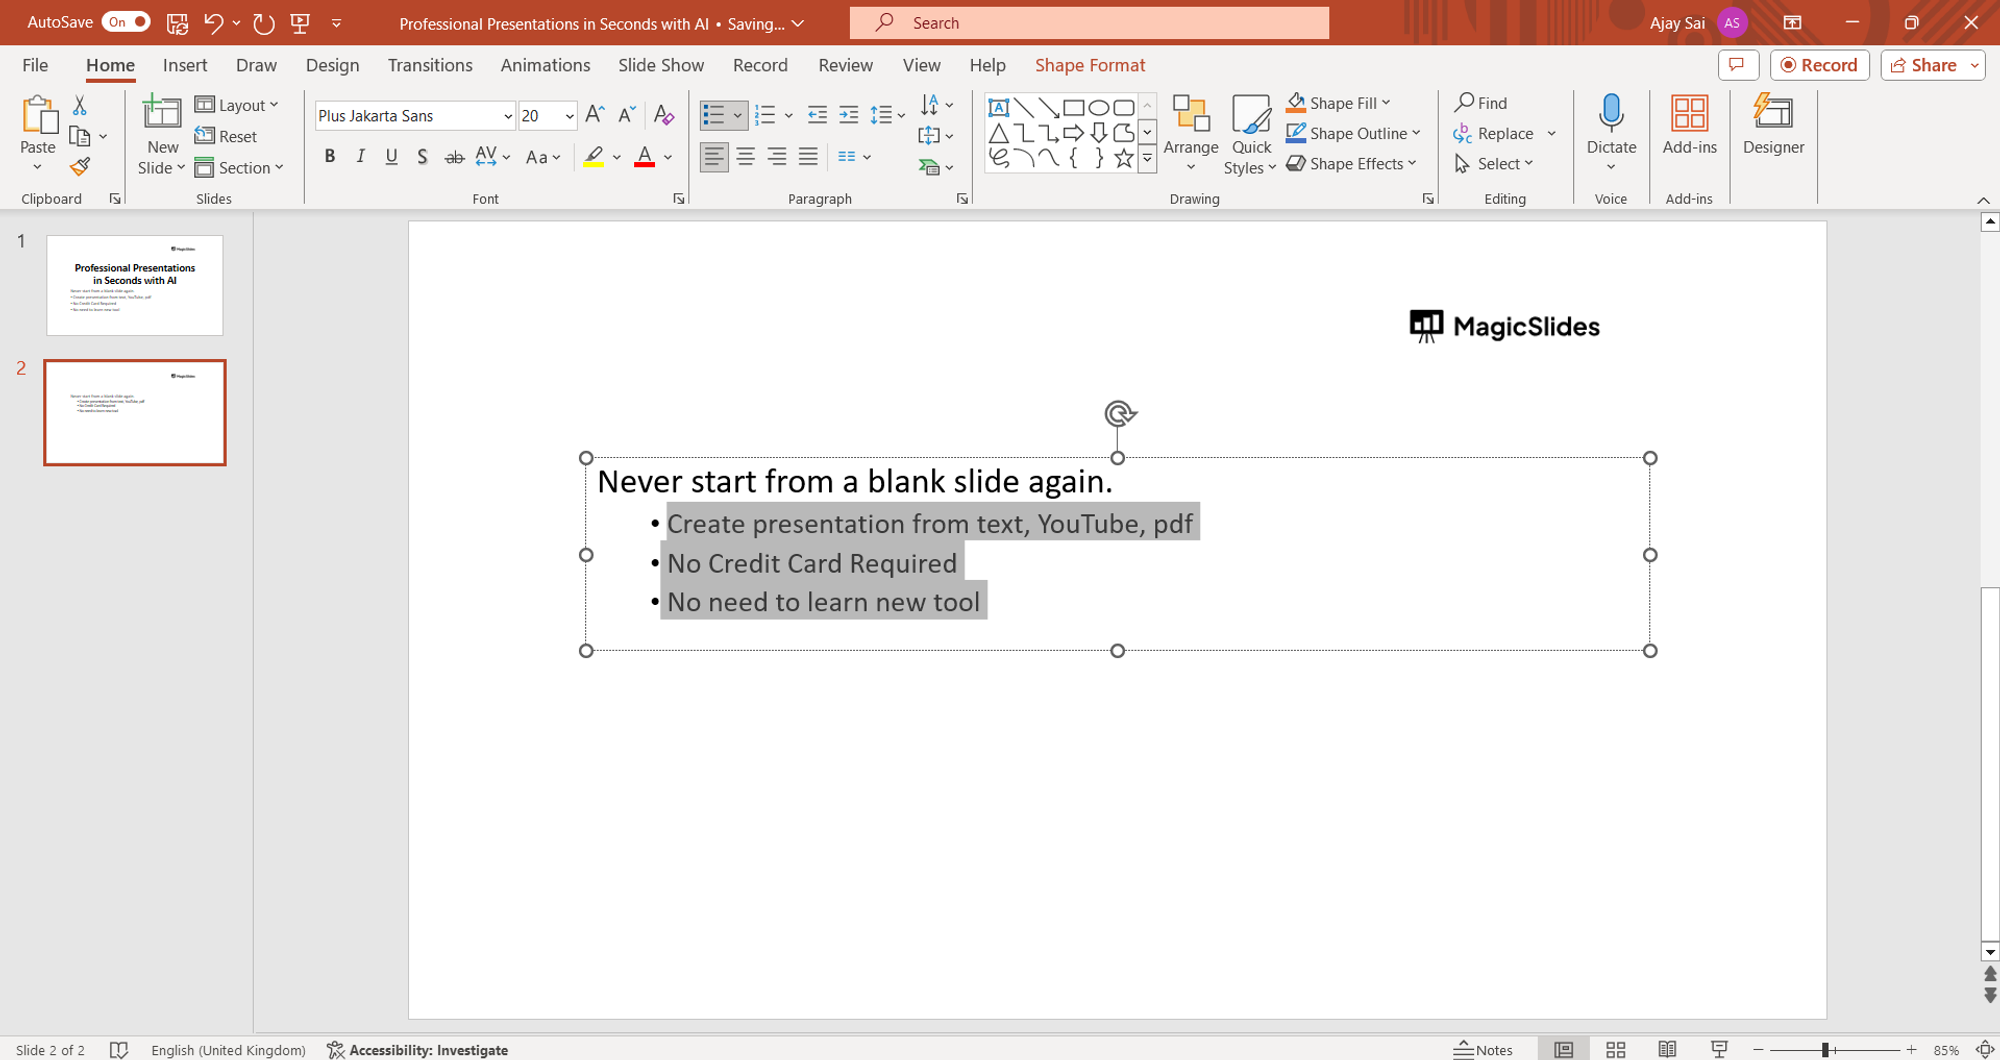The height and width of the screenshot is (1060, 2000).
Task: Decrease font size with A-down icon
Action: [x=627, y=115]
